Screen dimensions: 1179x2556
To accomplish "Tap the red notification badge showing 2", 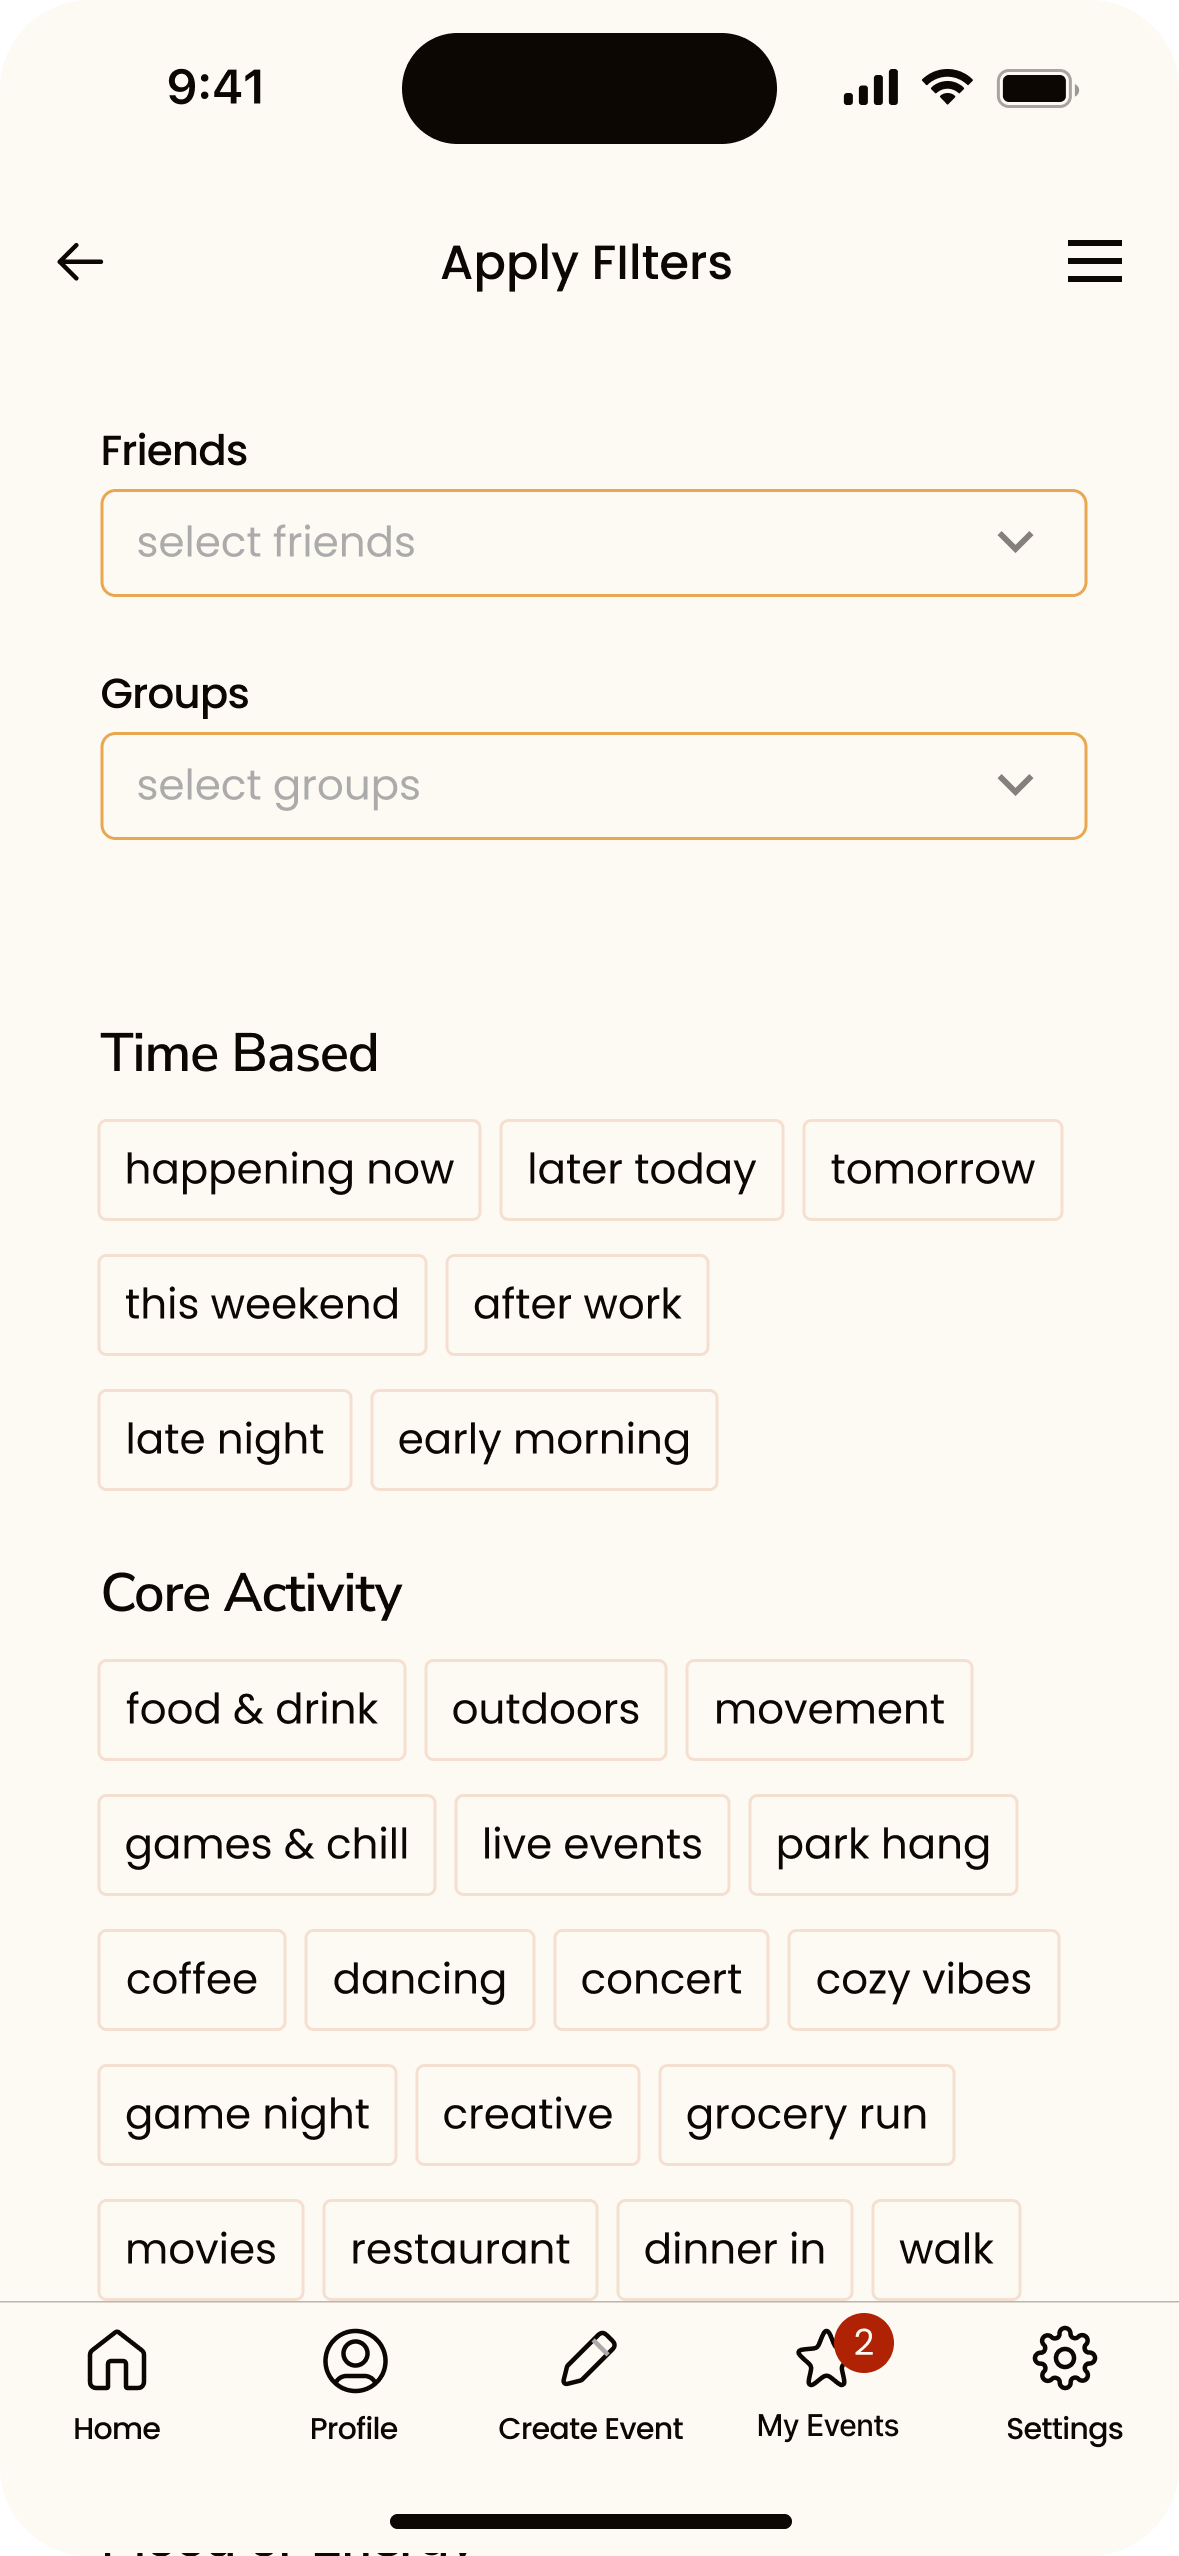I will pos(864,2342).
